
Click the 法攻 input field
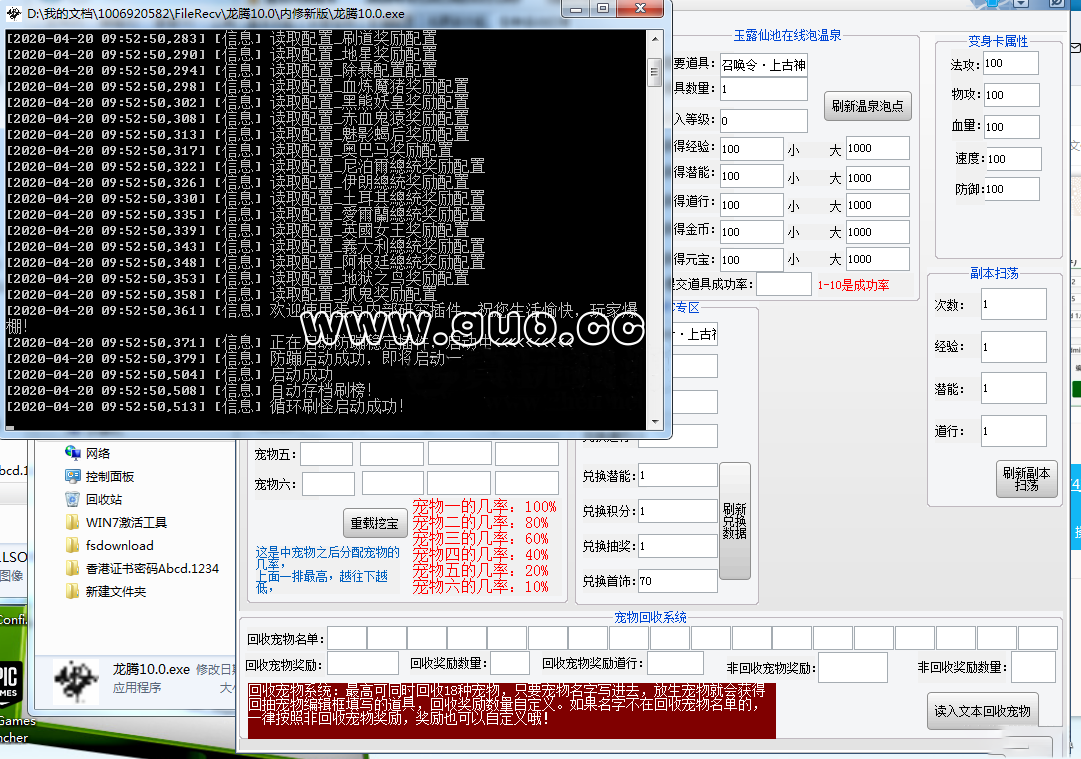tap(1010, 64)
